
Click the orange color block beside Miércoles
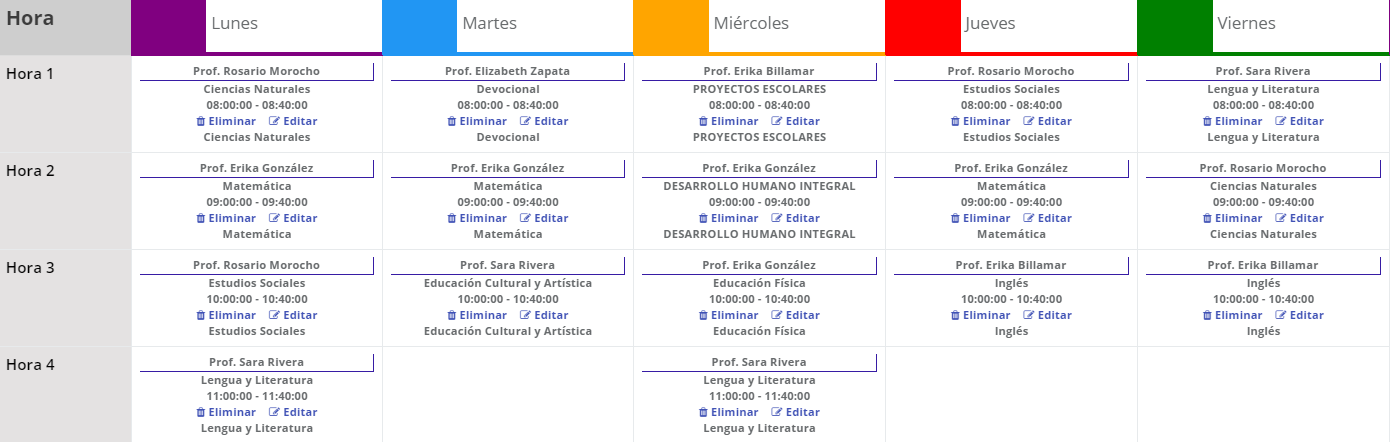click(671, 26)
